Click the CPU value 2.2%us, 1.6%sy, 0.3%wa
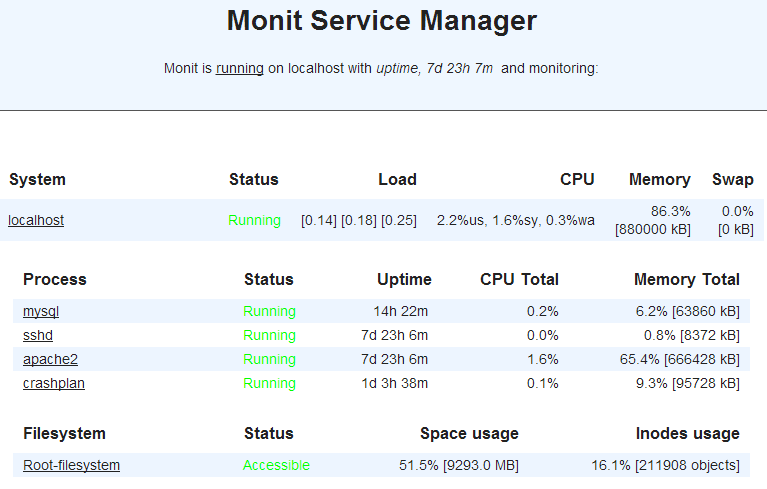Viewport: 767px width, 489px height. (516, 221)
